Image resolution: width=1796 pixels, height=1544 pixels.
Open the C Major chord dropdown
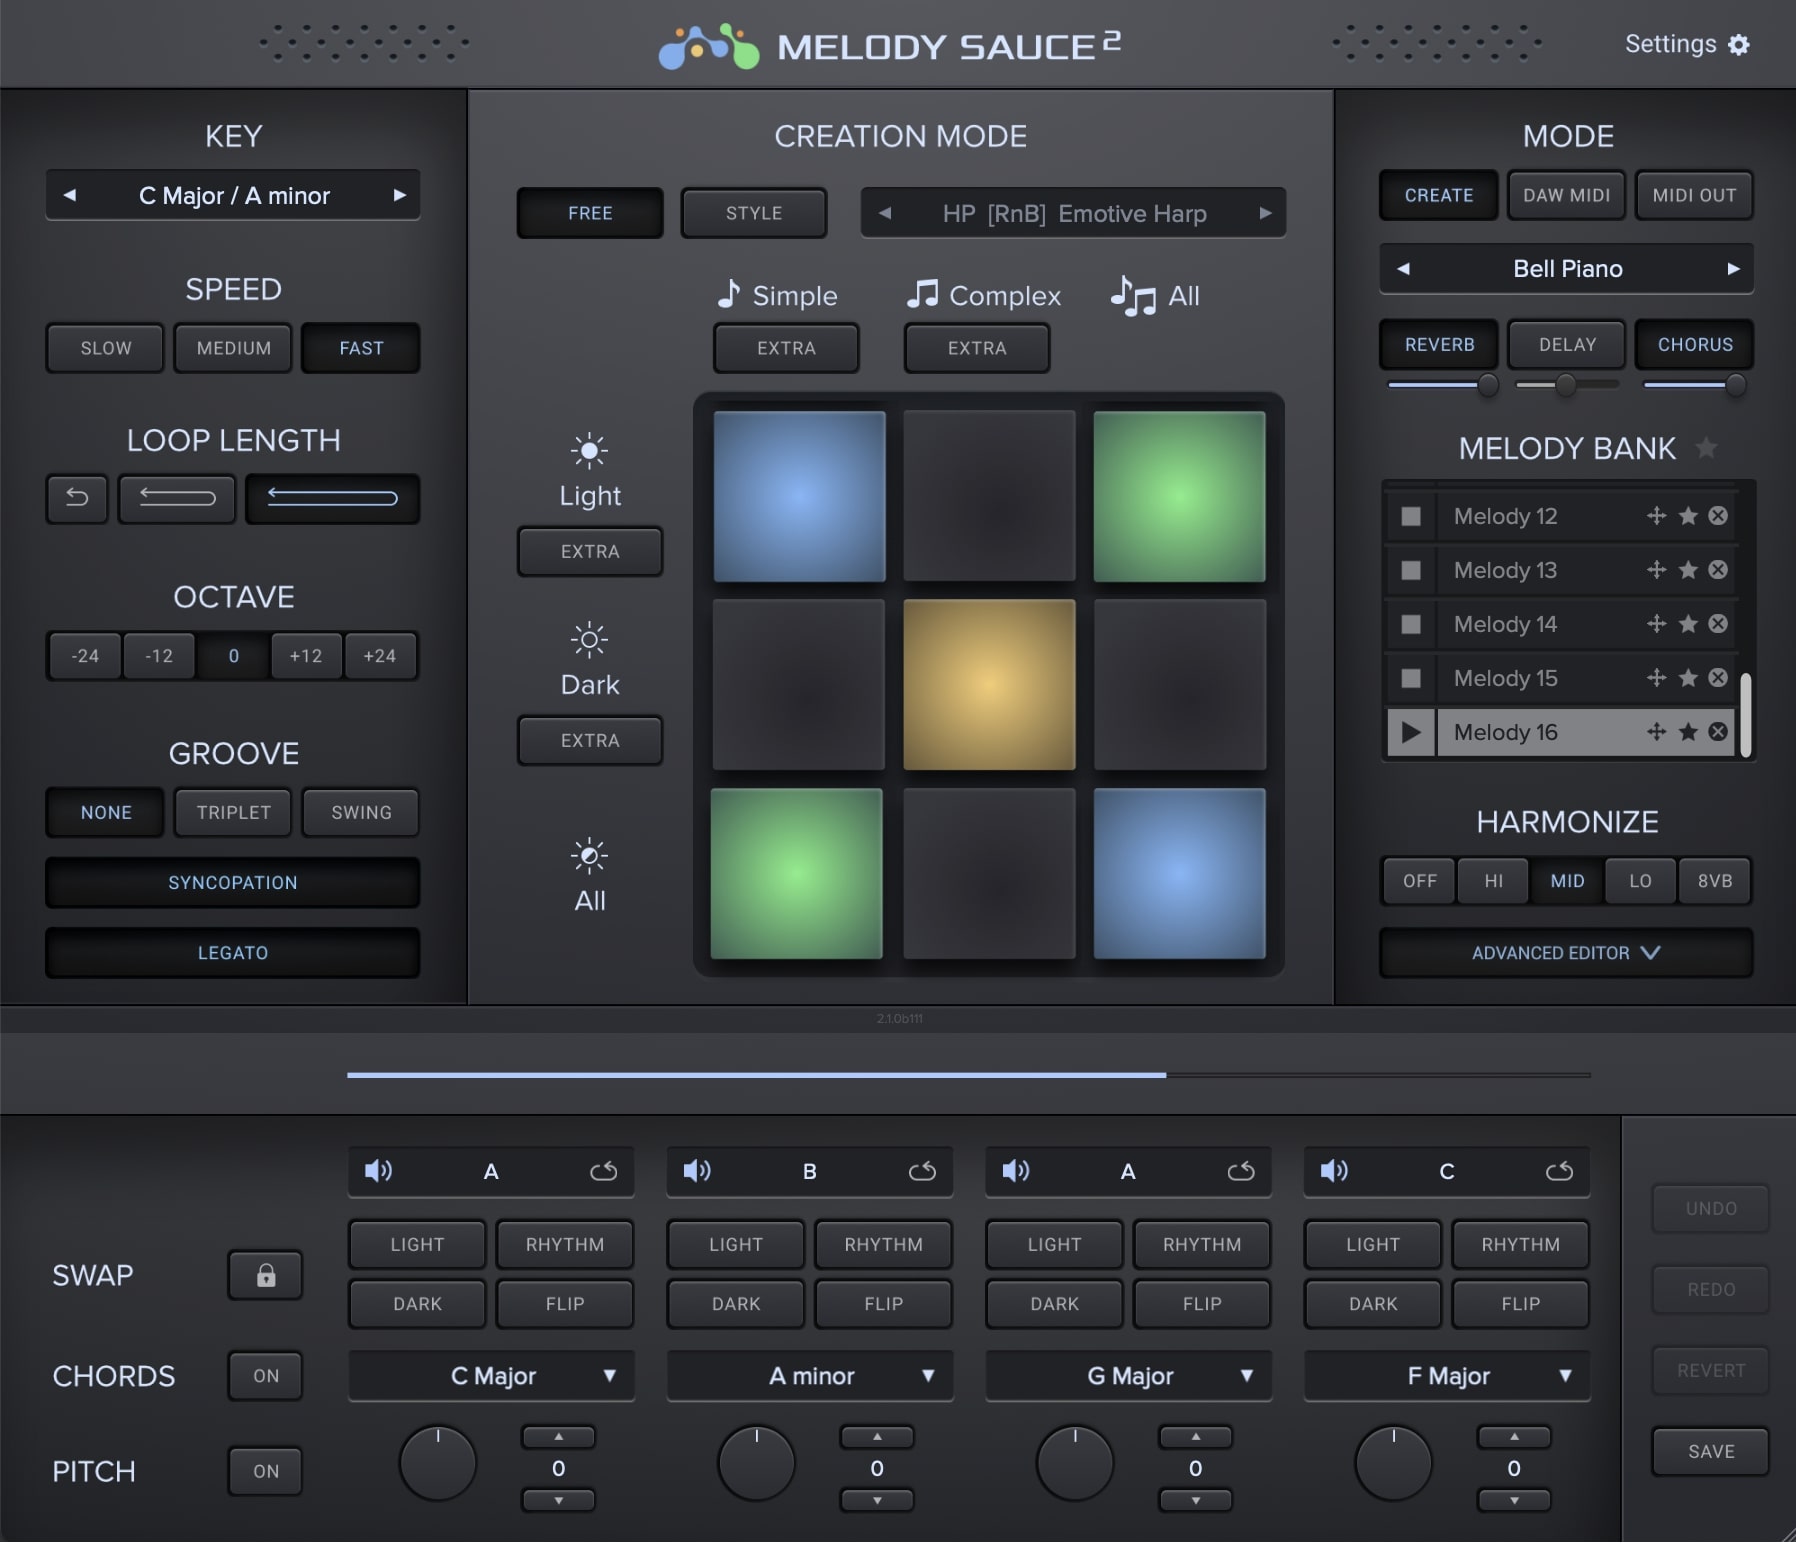click(x=490, y=1376)
